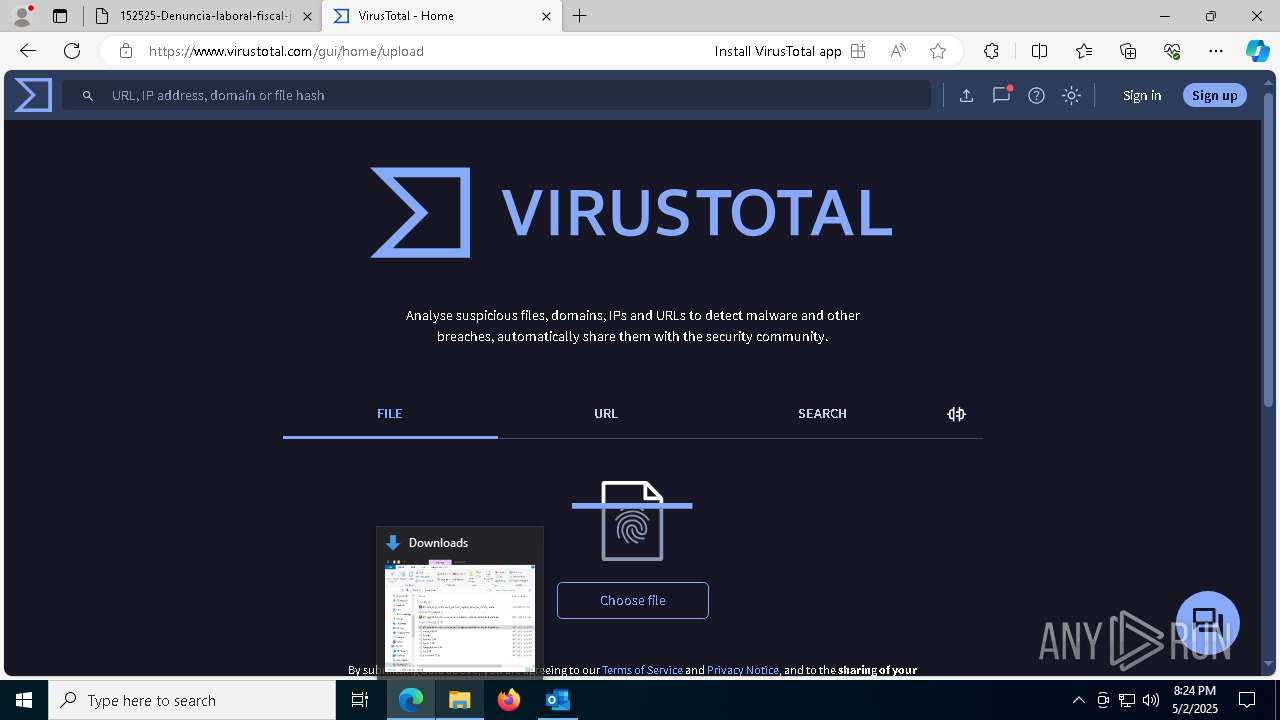Open the taskbar clock showing 8:24 PM
Screen dimensions: 1280x720
(x=1194, y=700)
